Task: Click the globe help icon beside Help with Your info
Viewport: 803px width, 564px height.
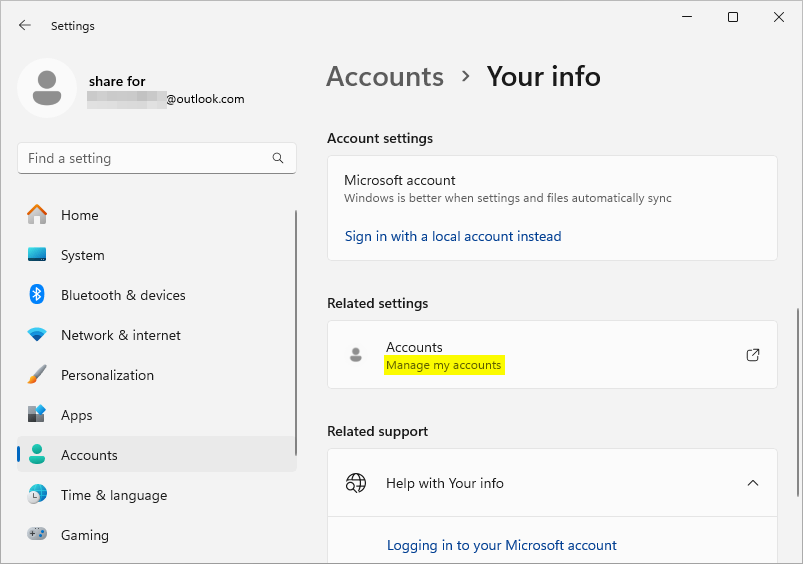Action: (356, 483)
